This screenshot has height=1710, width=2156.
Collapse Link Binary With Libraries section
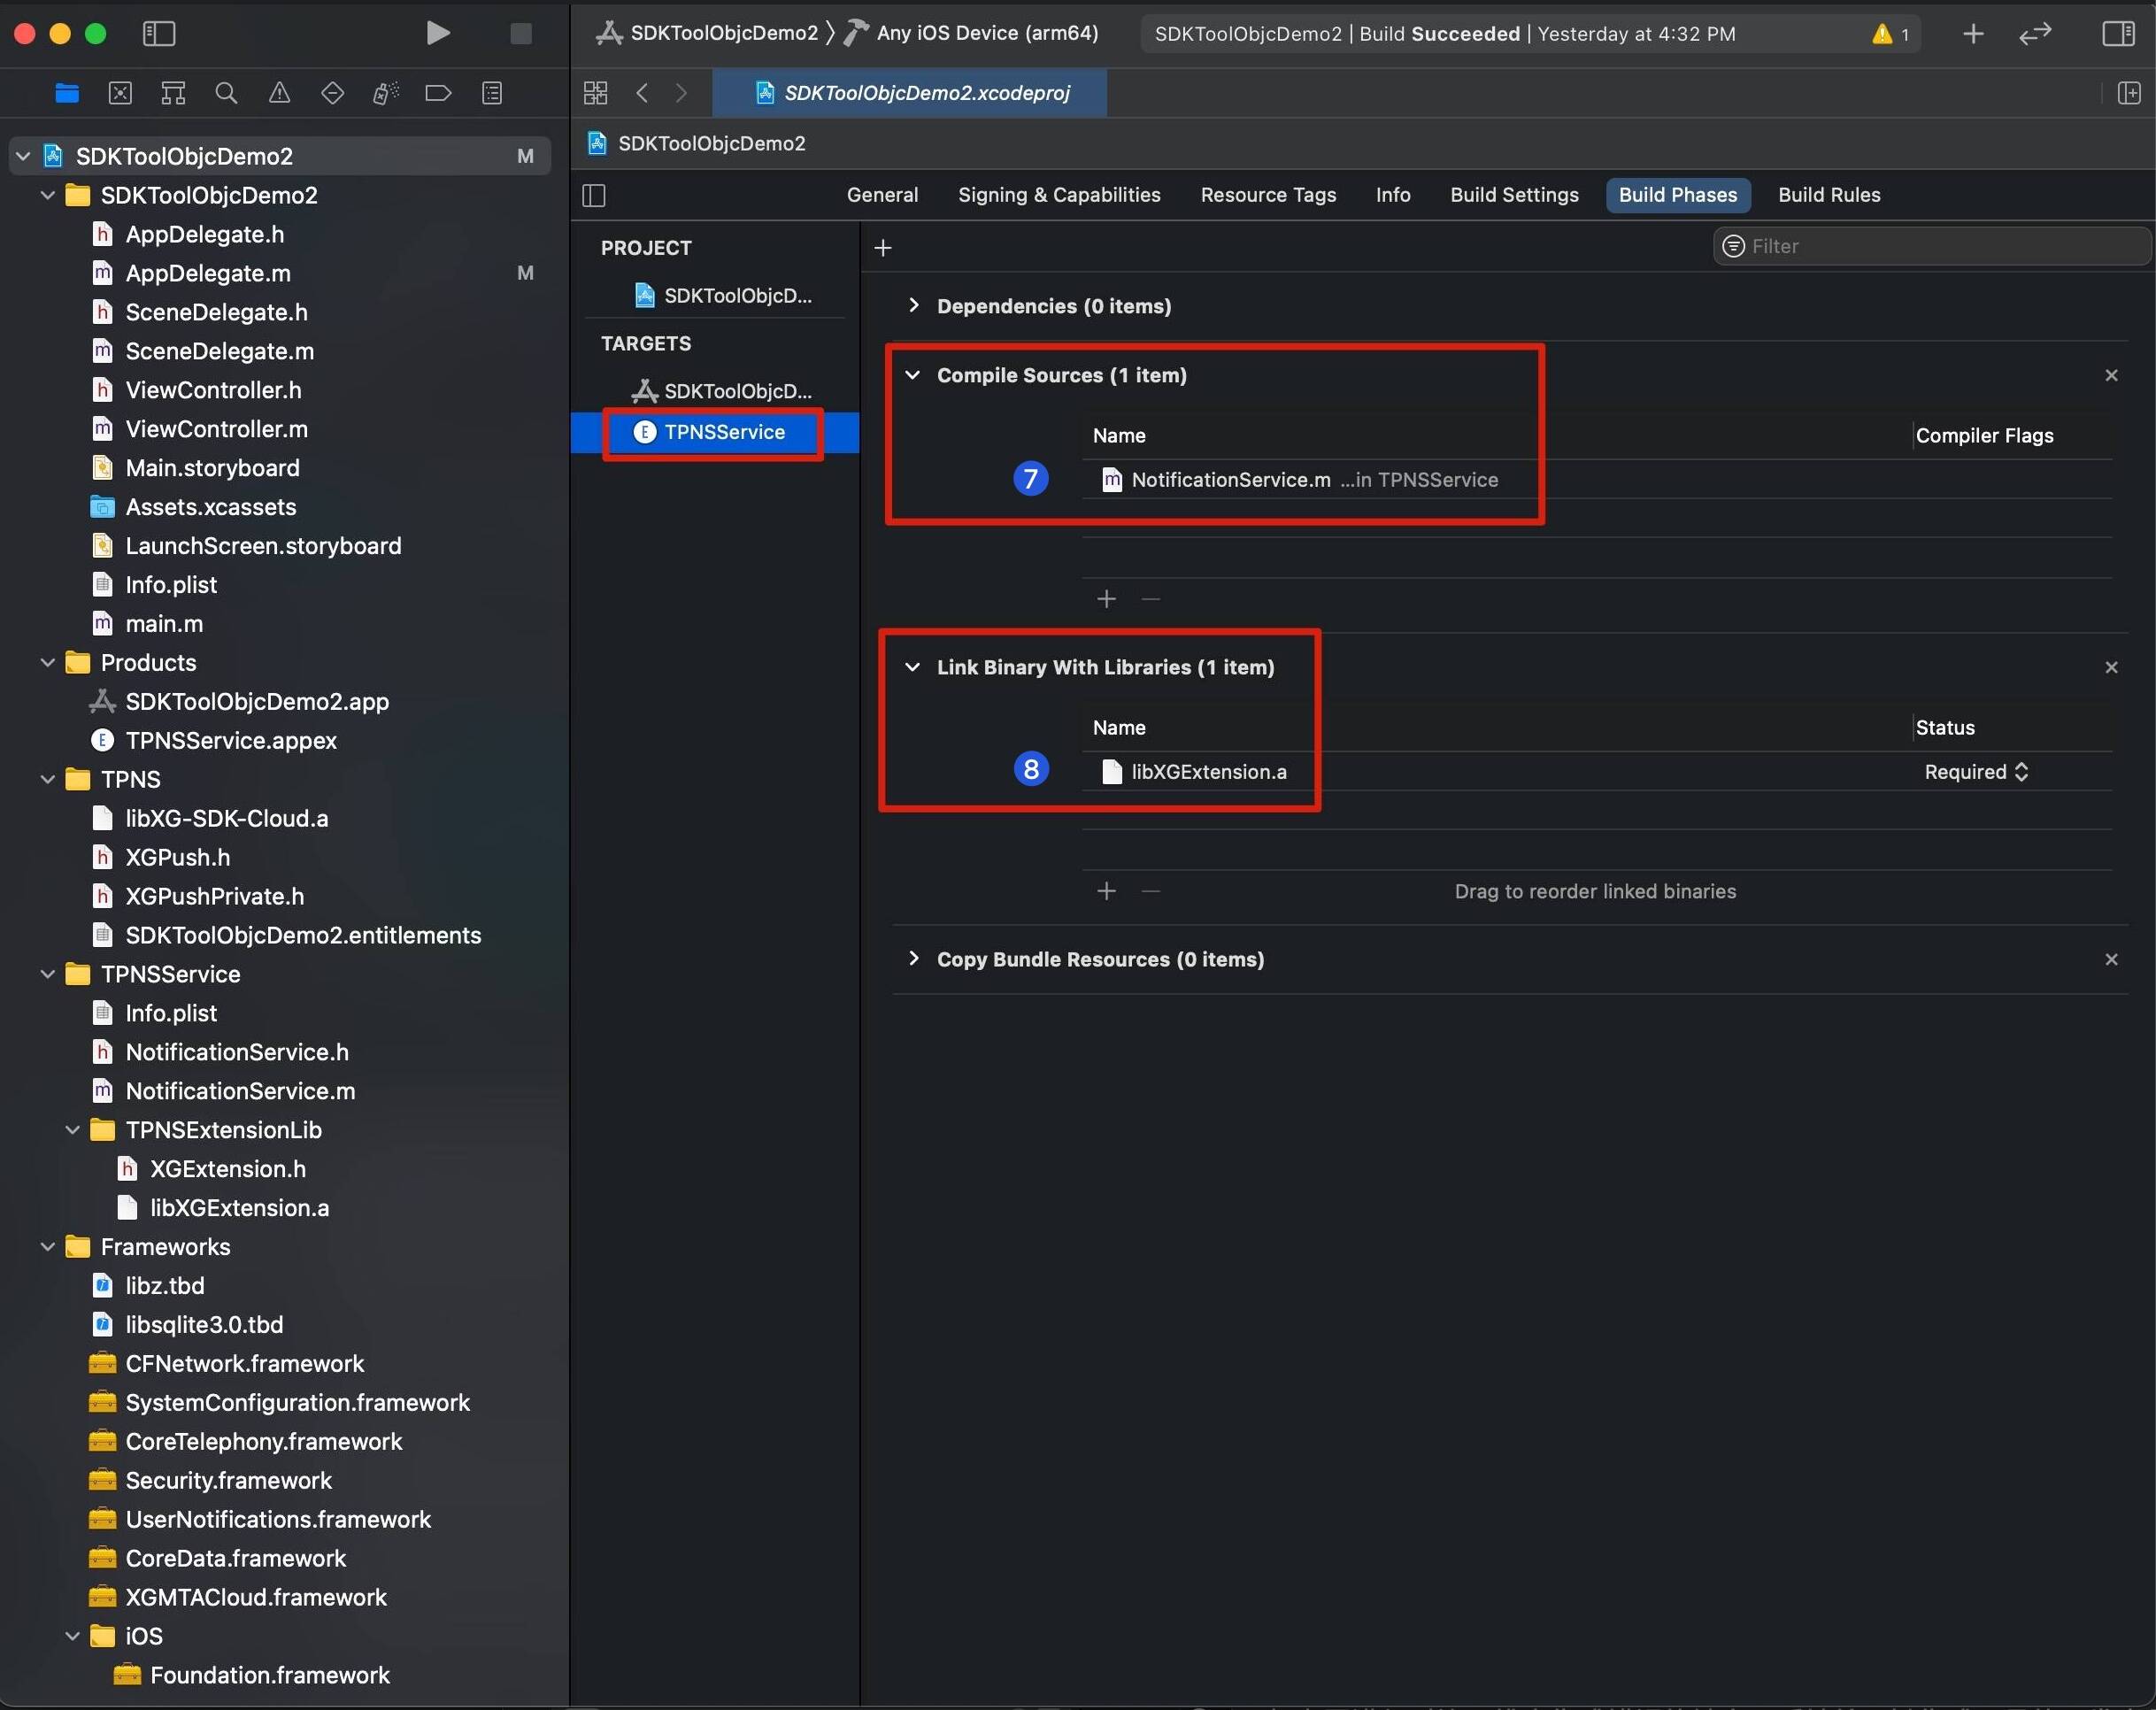912,667
